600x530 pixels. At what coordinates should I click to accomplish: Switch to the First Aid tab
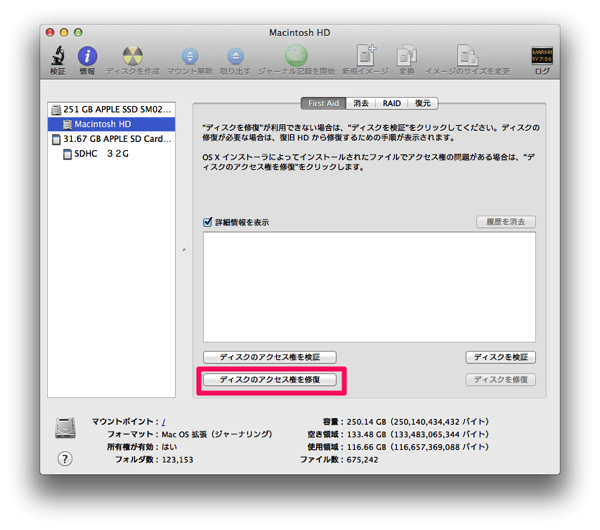[323, 103]
